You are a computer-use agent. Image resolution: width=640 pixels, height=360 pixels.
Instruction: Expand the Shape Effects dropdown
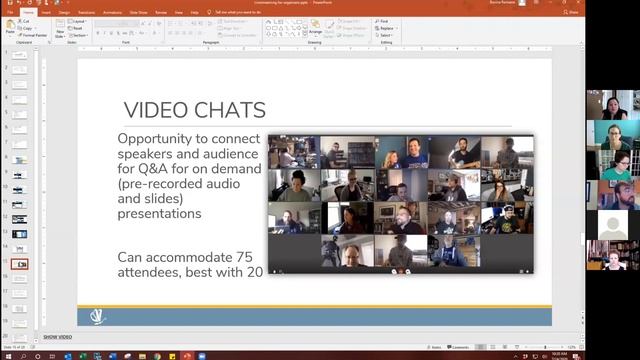click(x=352, y=35)
